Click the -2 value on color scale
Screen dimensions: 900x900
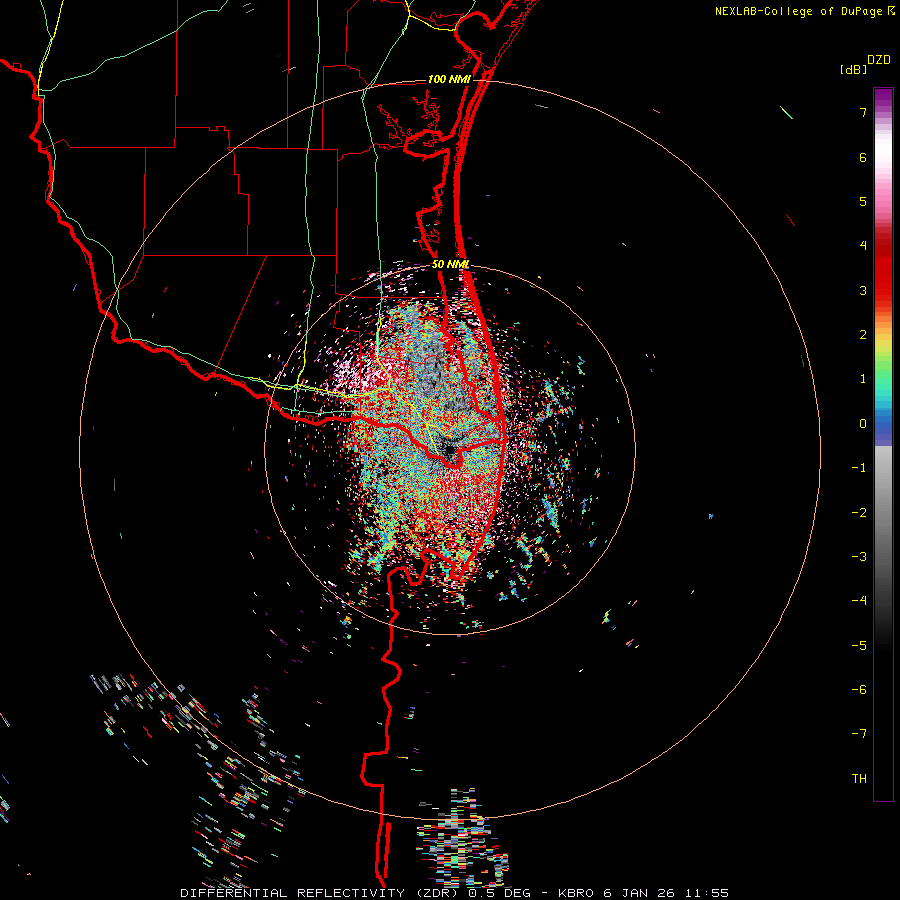pos(859,513)
